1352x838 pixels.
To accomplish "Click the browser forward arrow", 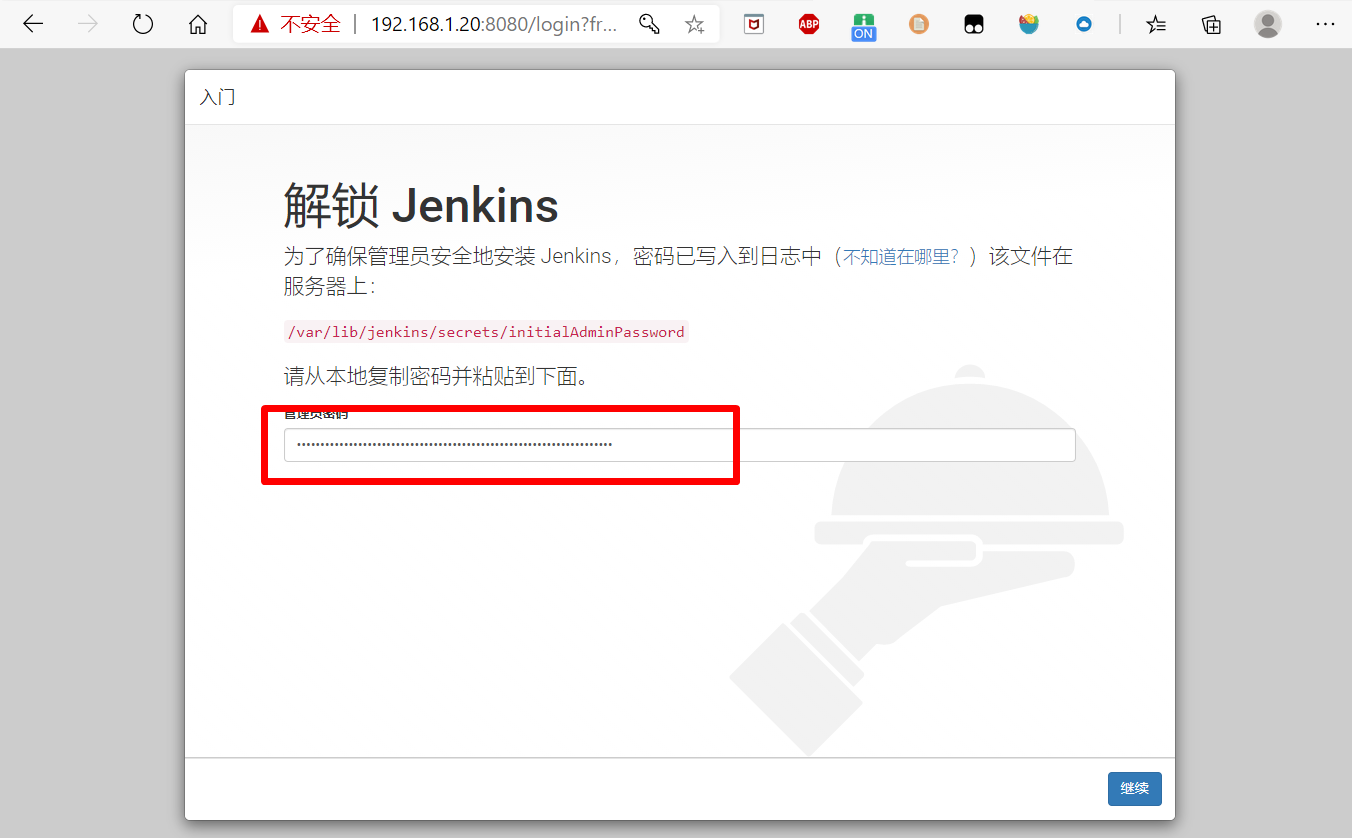I will 88,24.
